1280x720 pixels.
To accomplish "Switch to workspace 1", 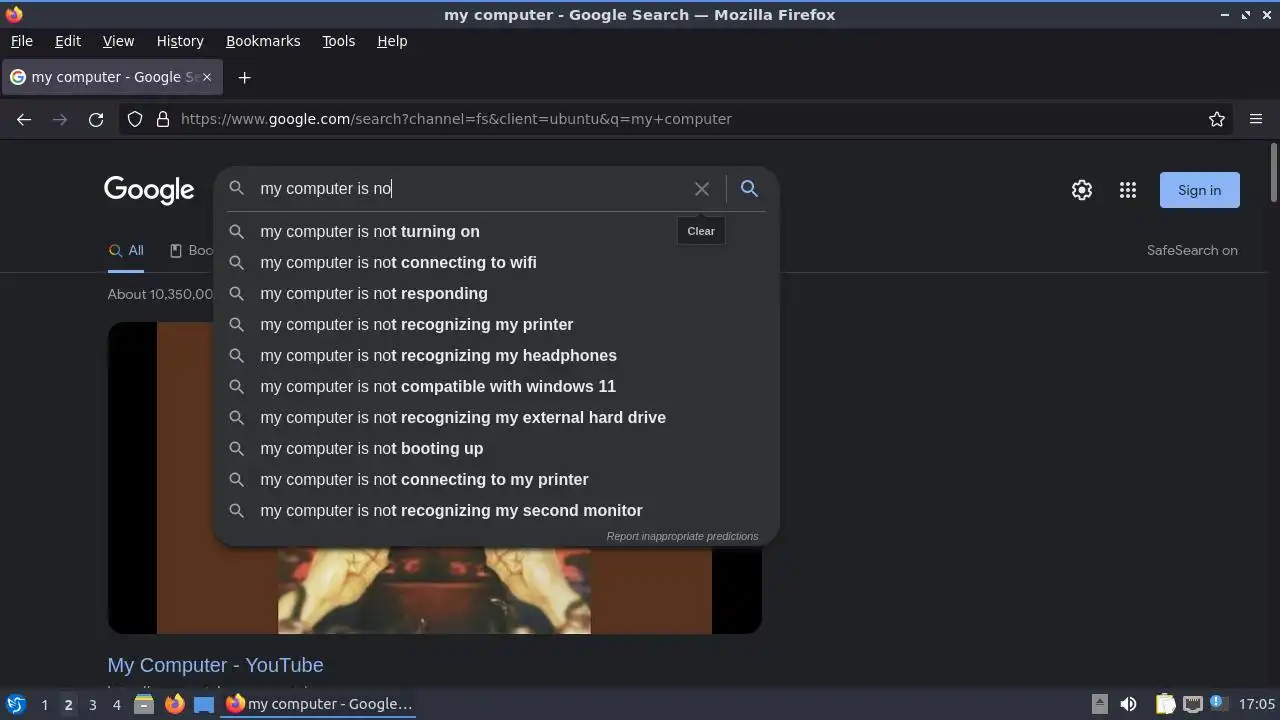I will (44, 704).
